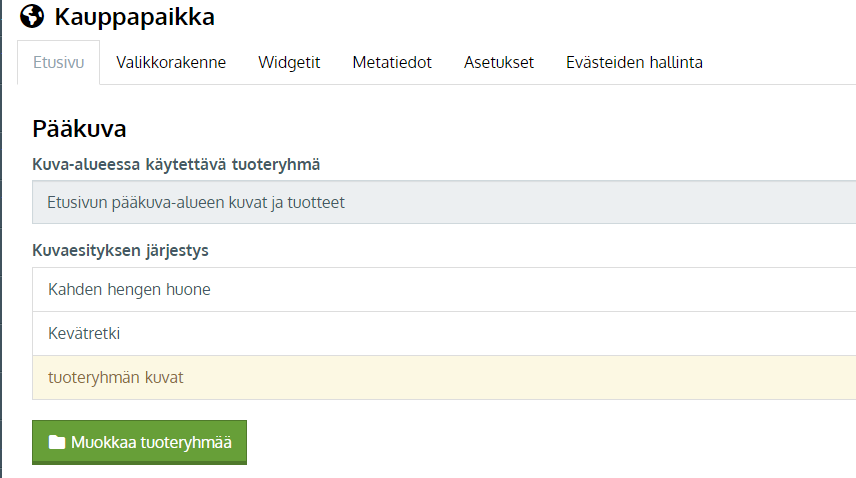Viewport: 856px width, 478px height.
Task: Click the folder icon on the green button
Action: tap(57, 442)
